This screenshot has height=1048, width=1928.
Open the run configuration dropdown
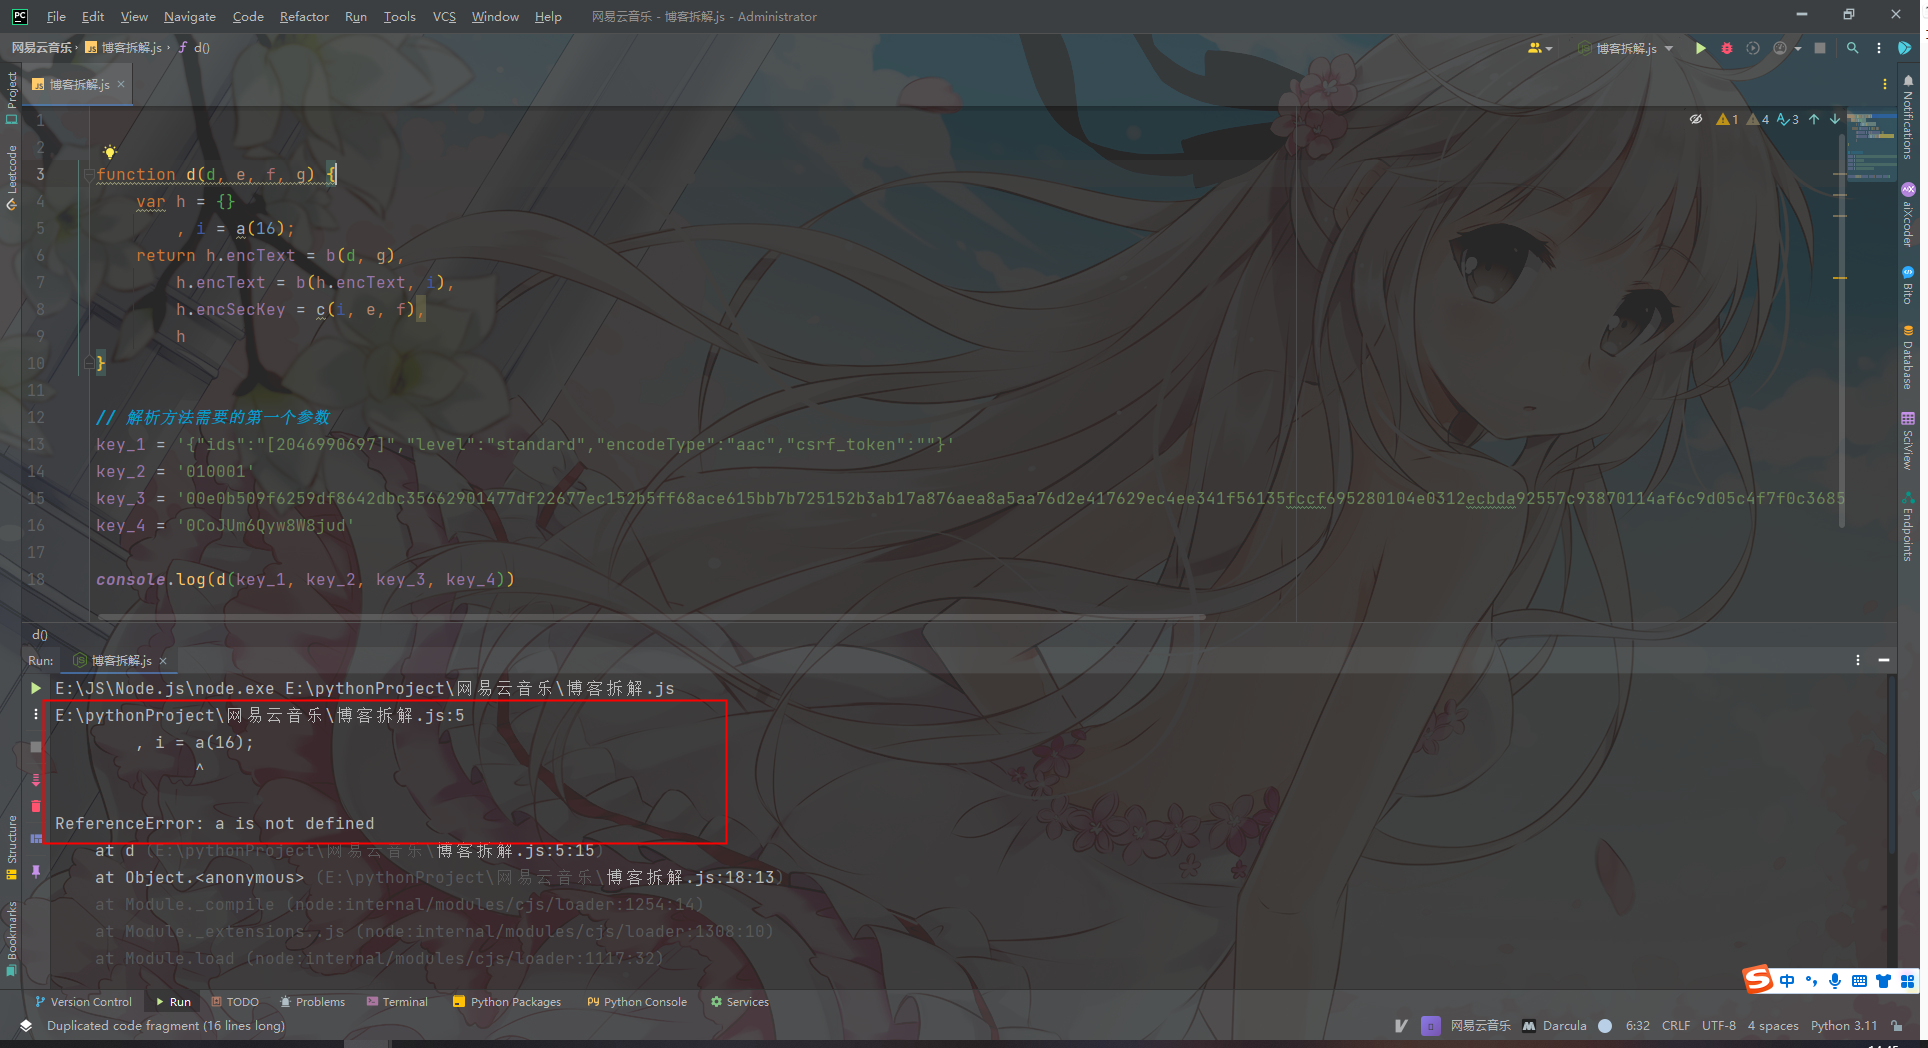pos(1625,48)
